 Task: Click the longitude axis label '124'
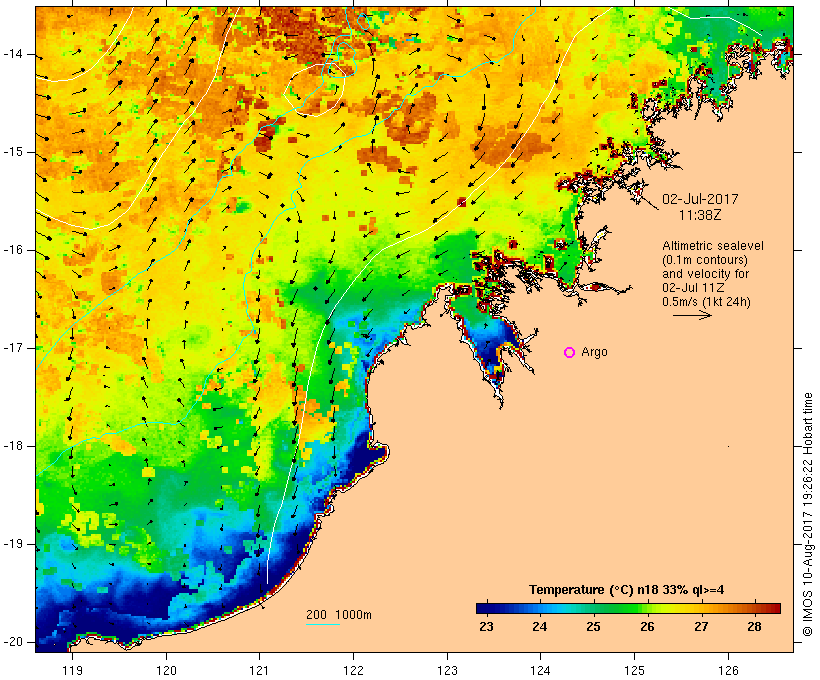pos(540,670)
